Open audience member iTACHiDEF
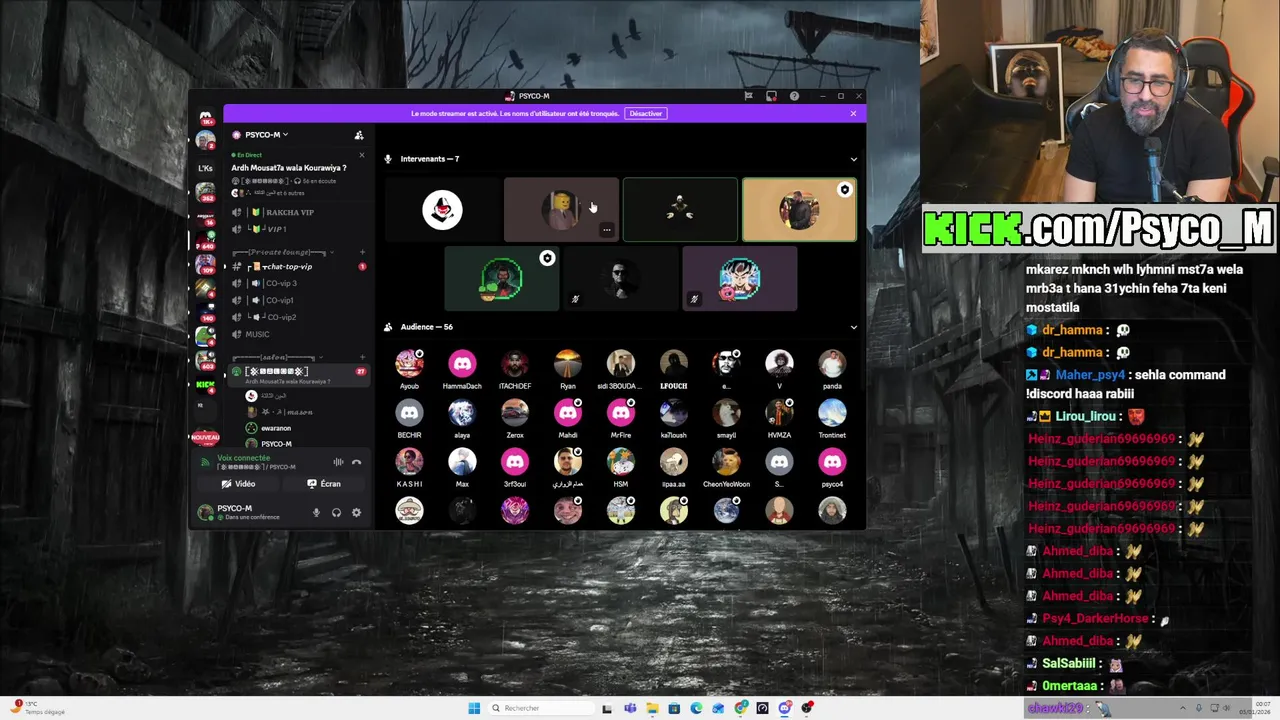This screenshot has height=720, width=1280. (515, 368)
